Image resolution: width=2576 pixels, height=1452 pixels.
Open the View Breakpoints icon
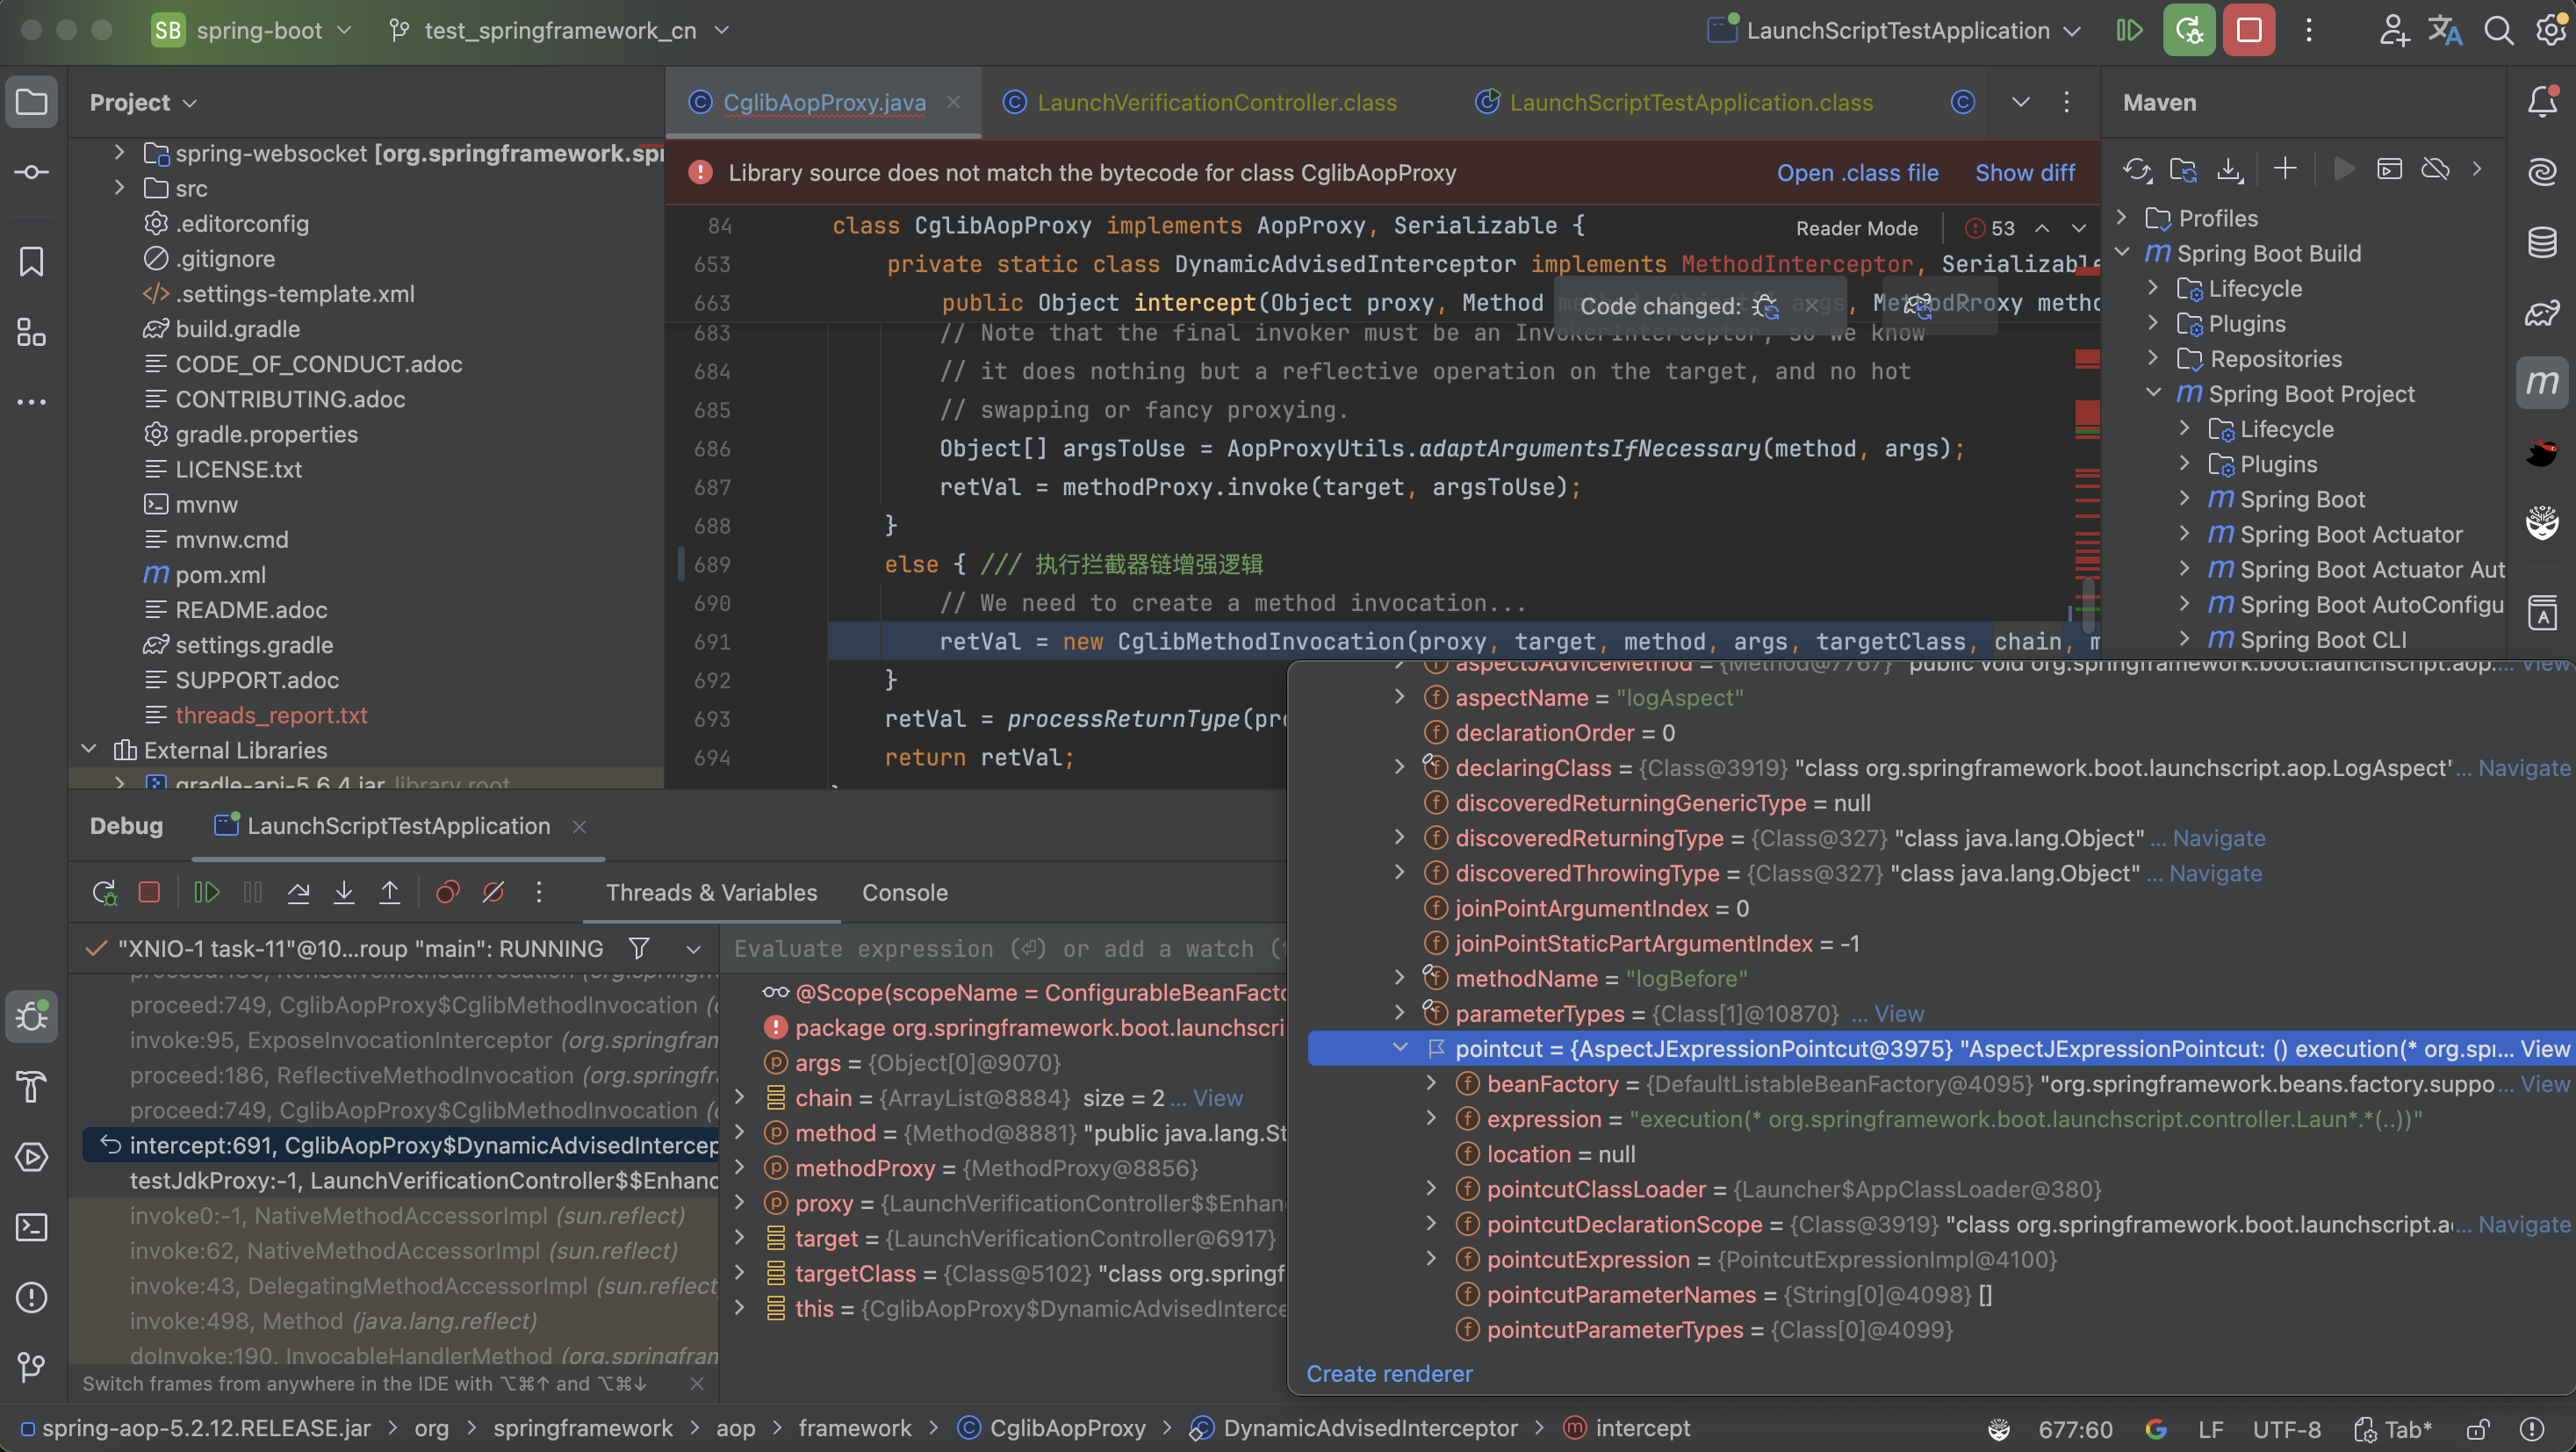pyautogui.click(x=447, y=892)
